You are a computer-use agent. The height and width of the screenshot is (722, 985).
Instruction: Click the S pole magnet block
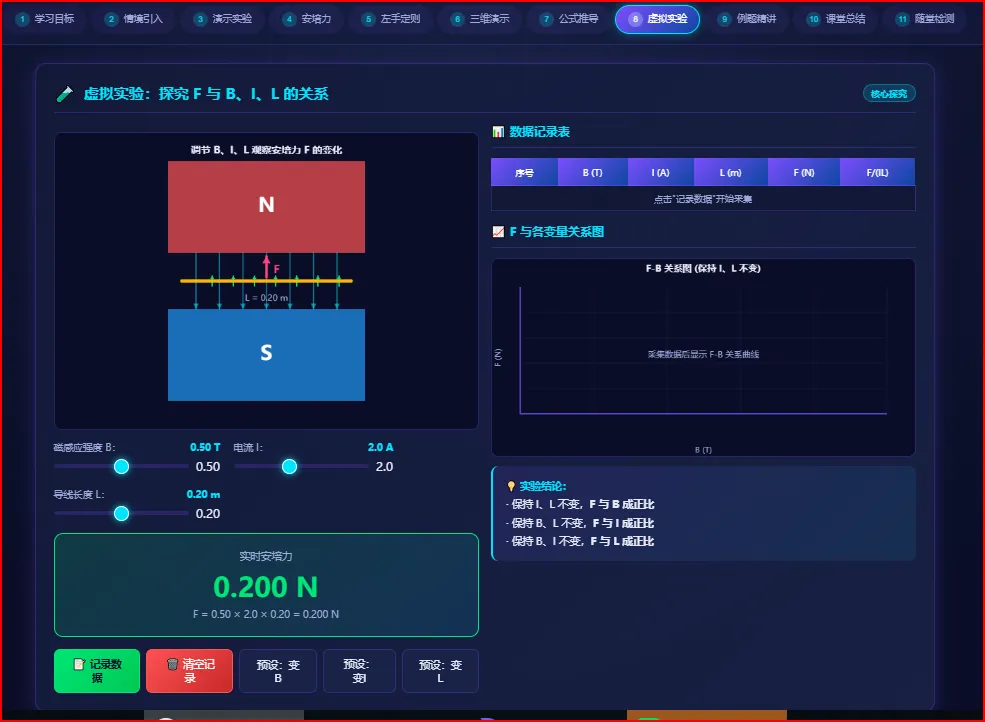[x=266, y=354]
